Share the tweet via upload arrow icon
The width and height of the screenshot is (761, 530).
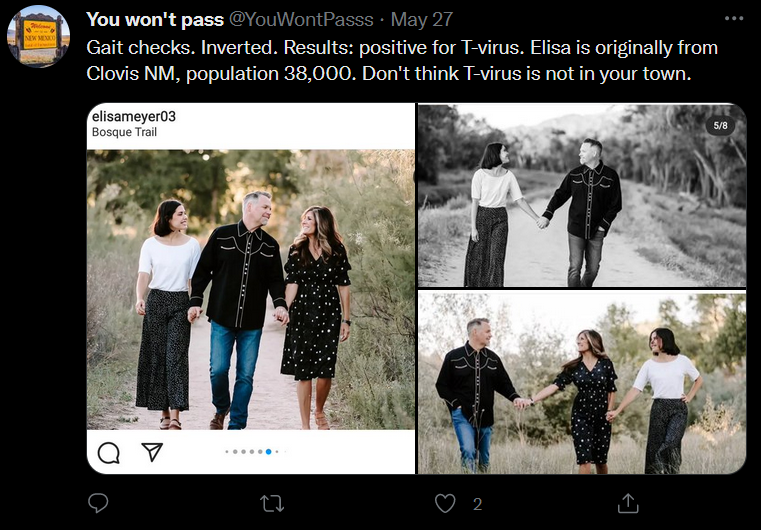pyautogui.click(x=627, y=503)
